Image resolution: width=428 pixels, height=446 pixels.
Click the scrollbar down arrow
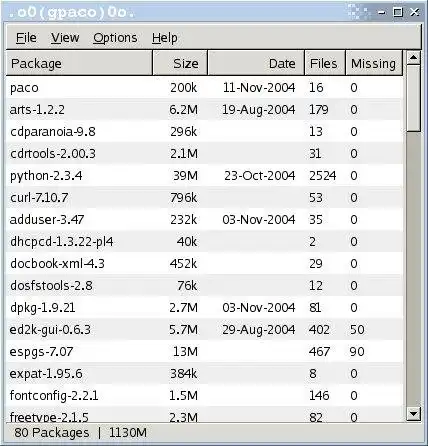414,414
